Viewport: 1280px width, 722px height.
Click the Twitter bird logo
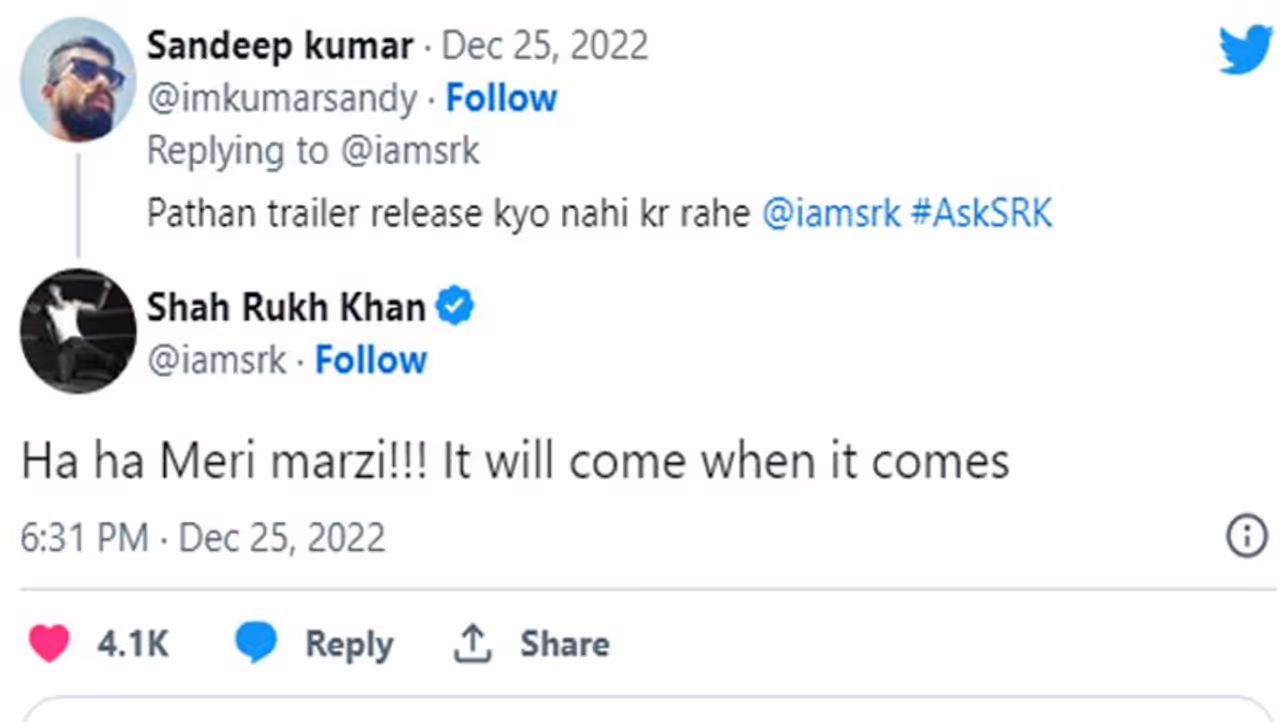[x=1244, y=49]
